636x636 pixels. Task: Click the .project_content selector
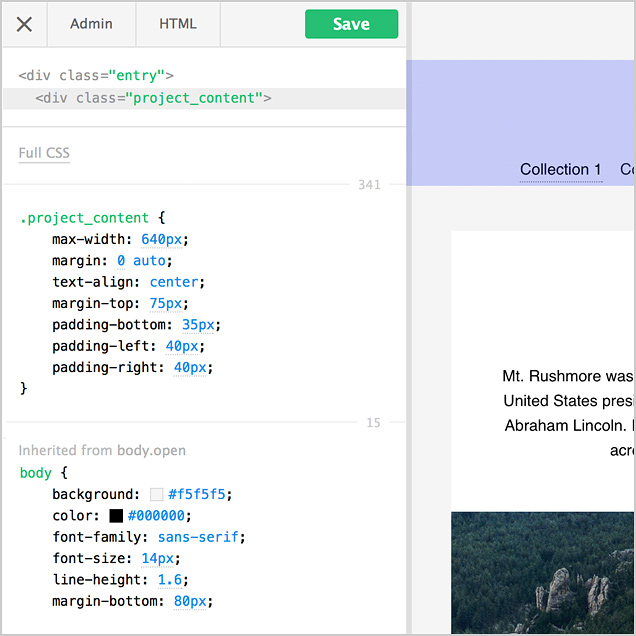point(84,218)
